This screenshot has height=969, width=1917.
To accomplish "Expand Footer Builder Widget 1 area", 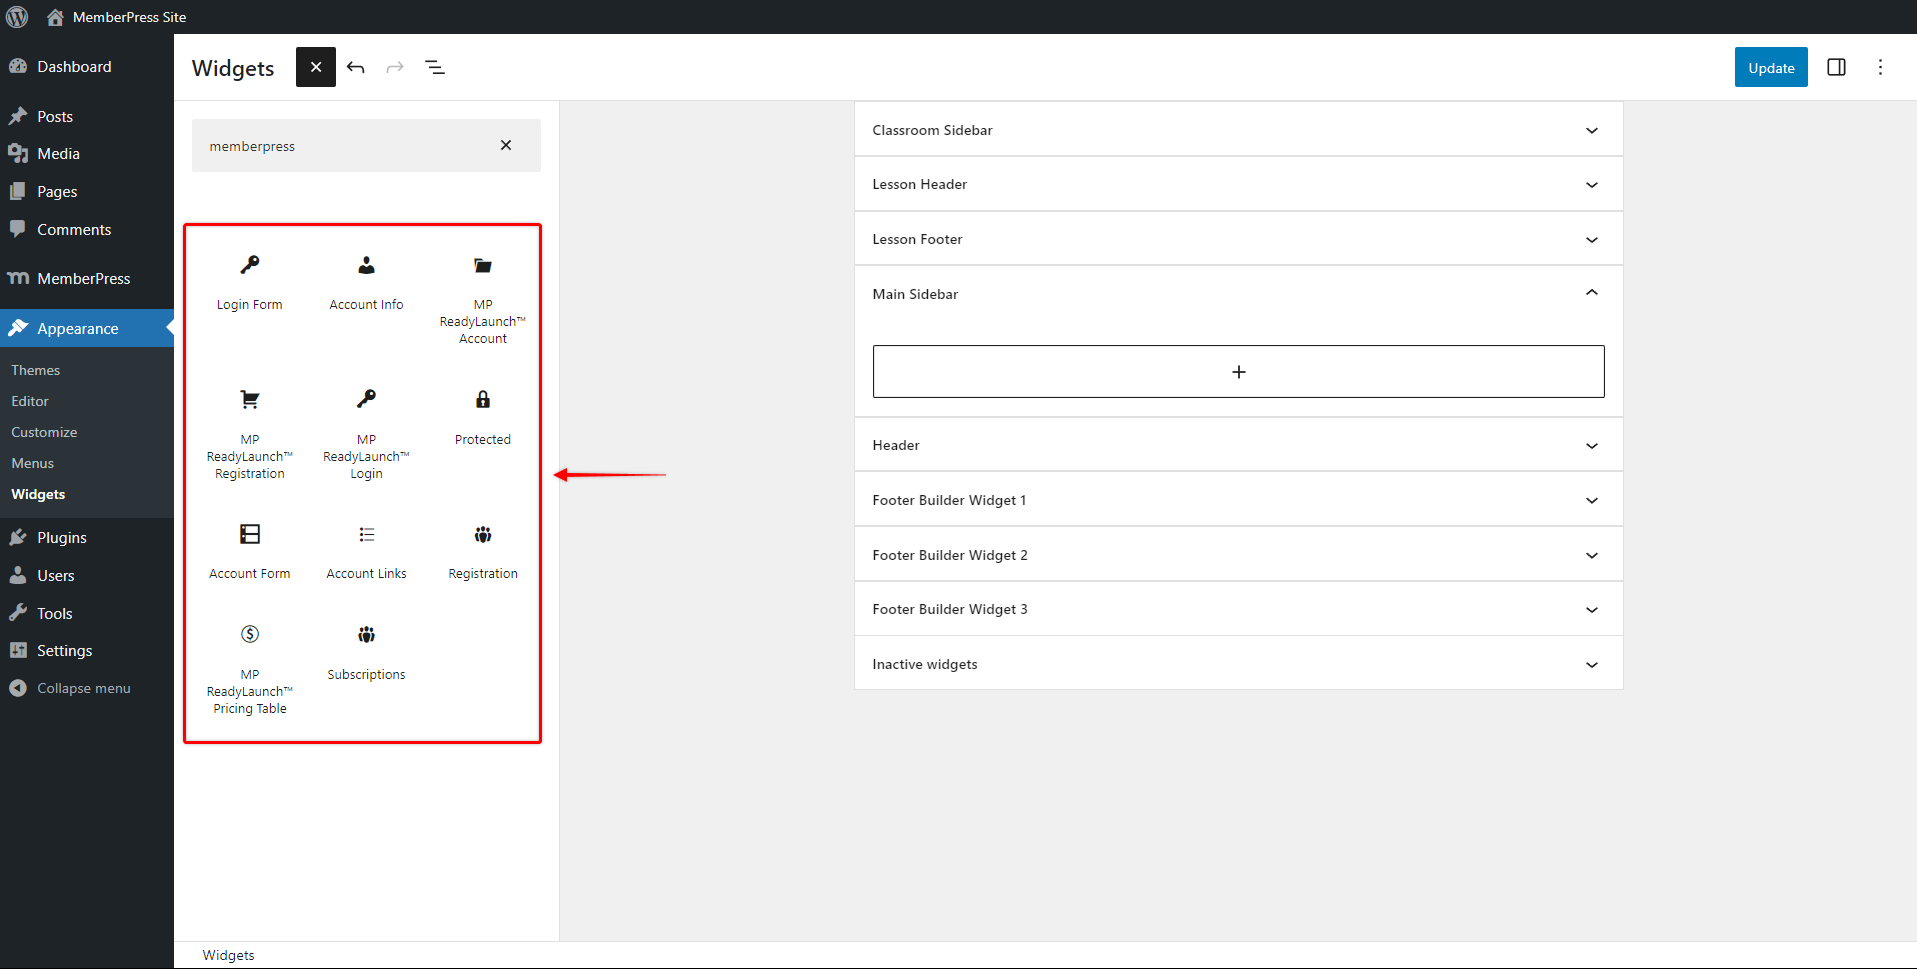I will coord(1238,500).
